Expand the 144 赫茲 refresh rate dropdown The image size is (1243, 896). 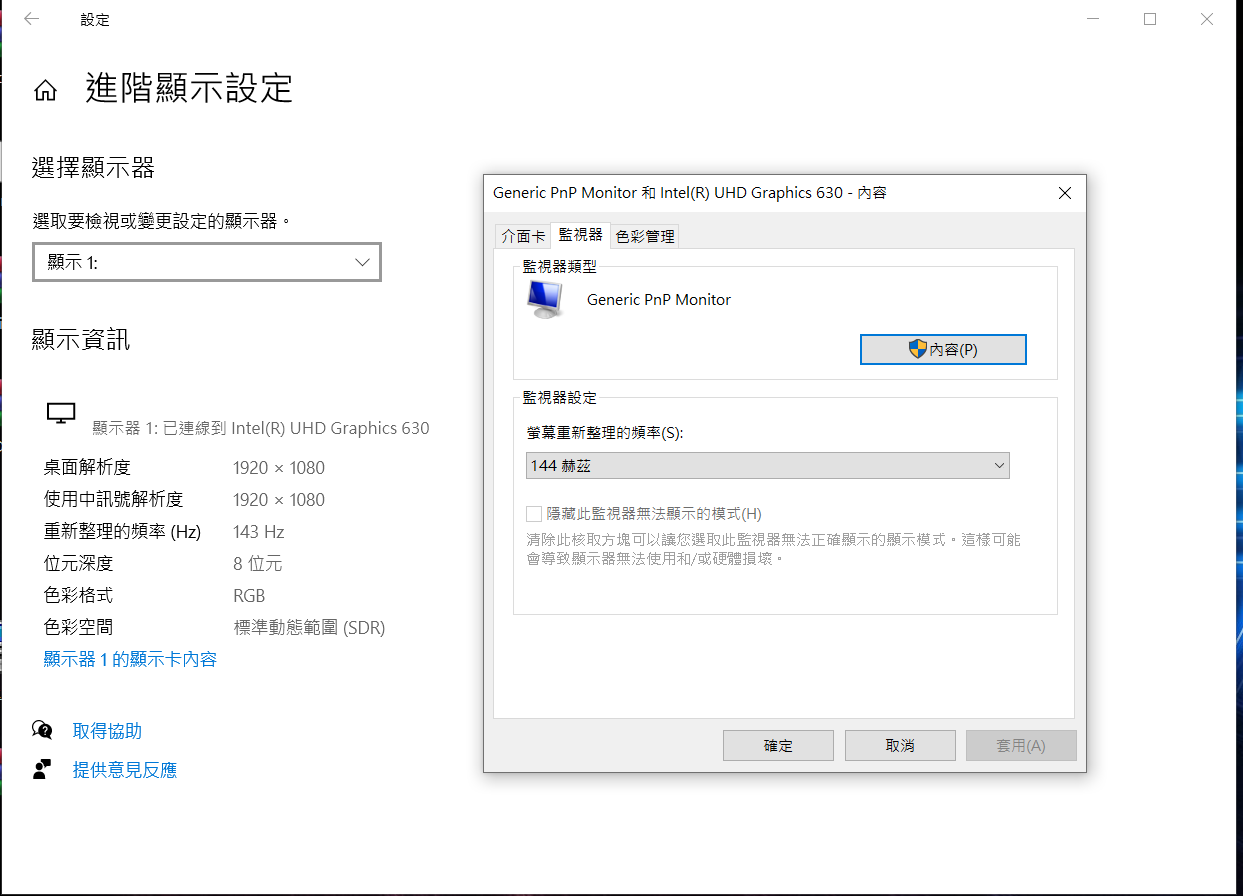tap(767, 465)
